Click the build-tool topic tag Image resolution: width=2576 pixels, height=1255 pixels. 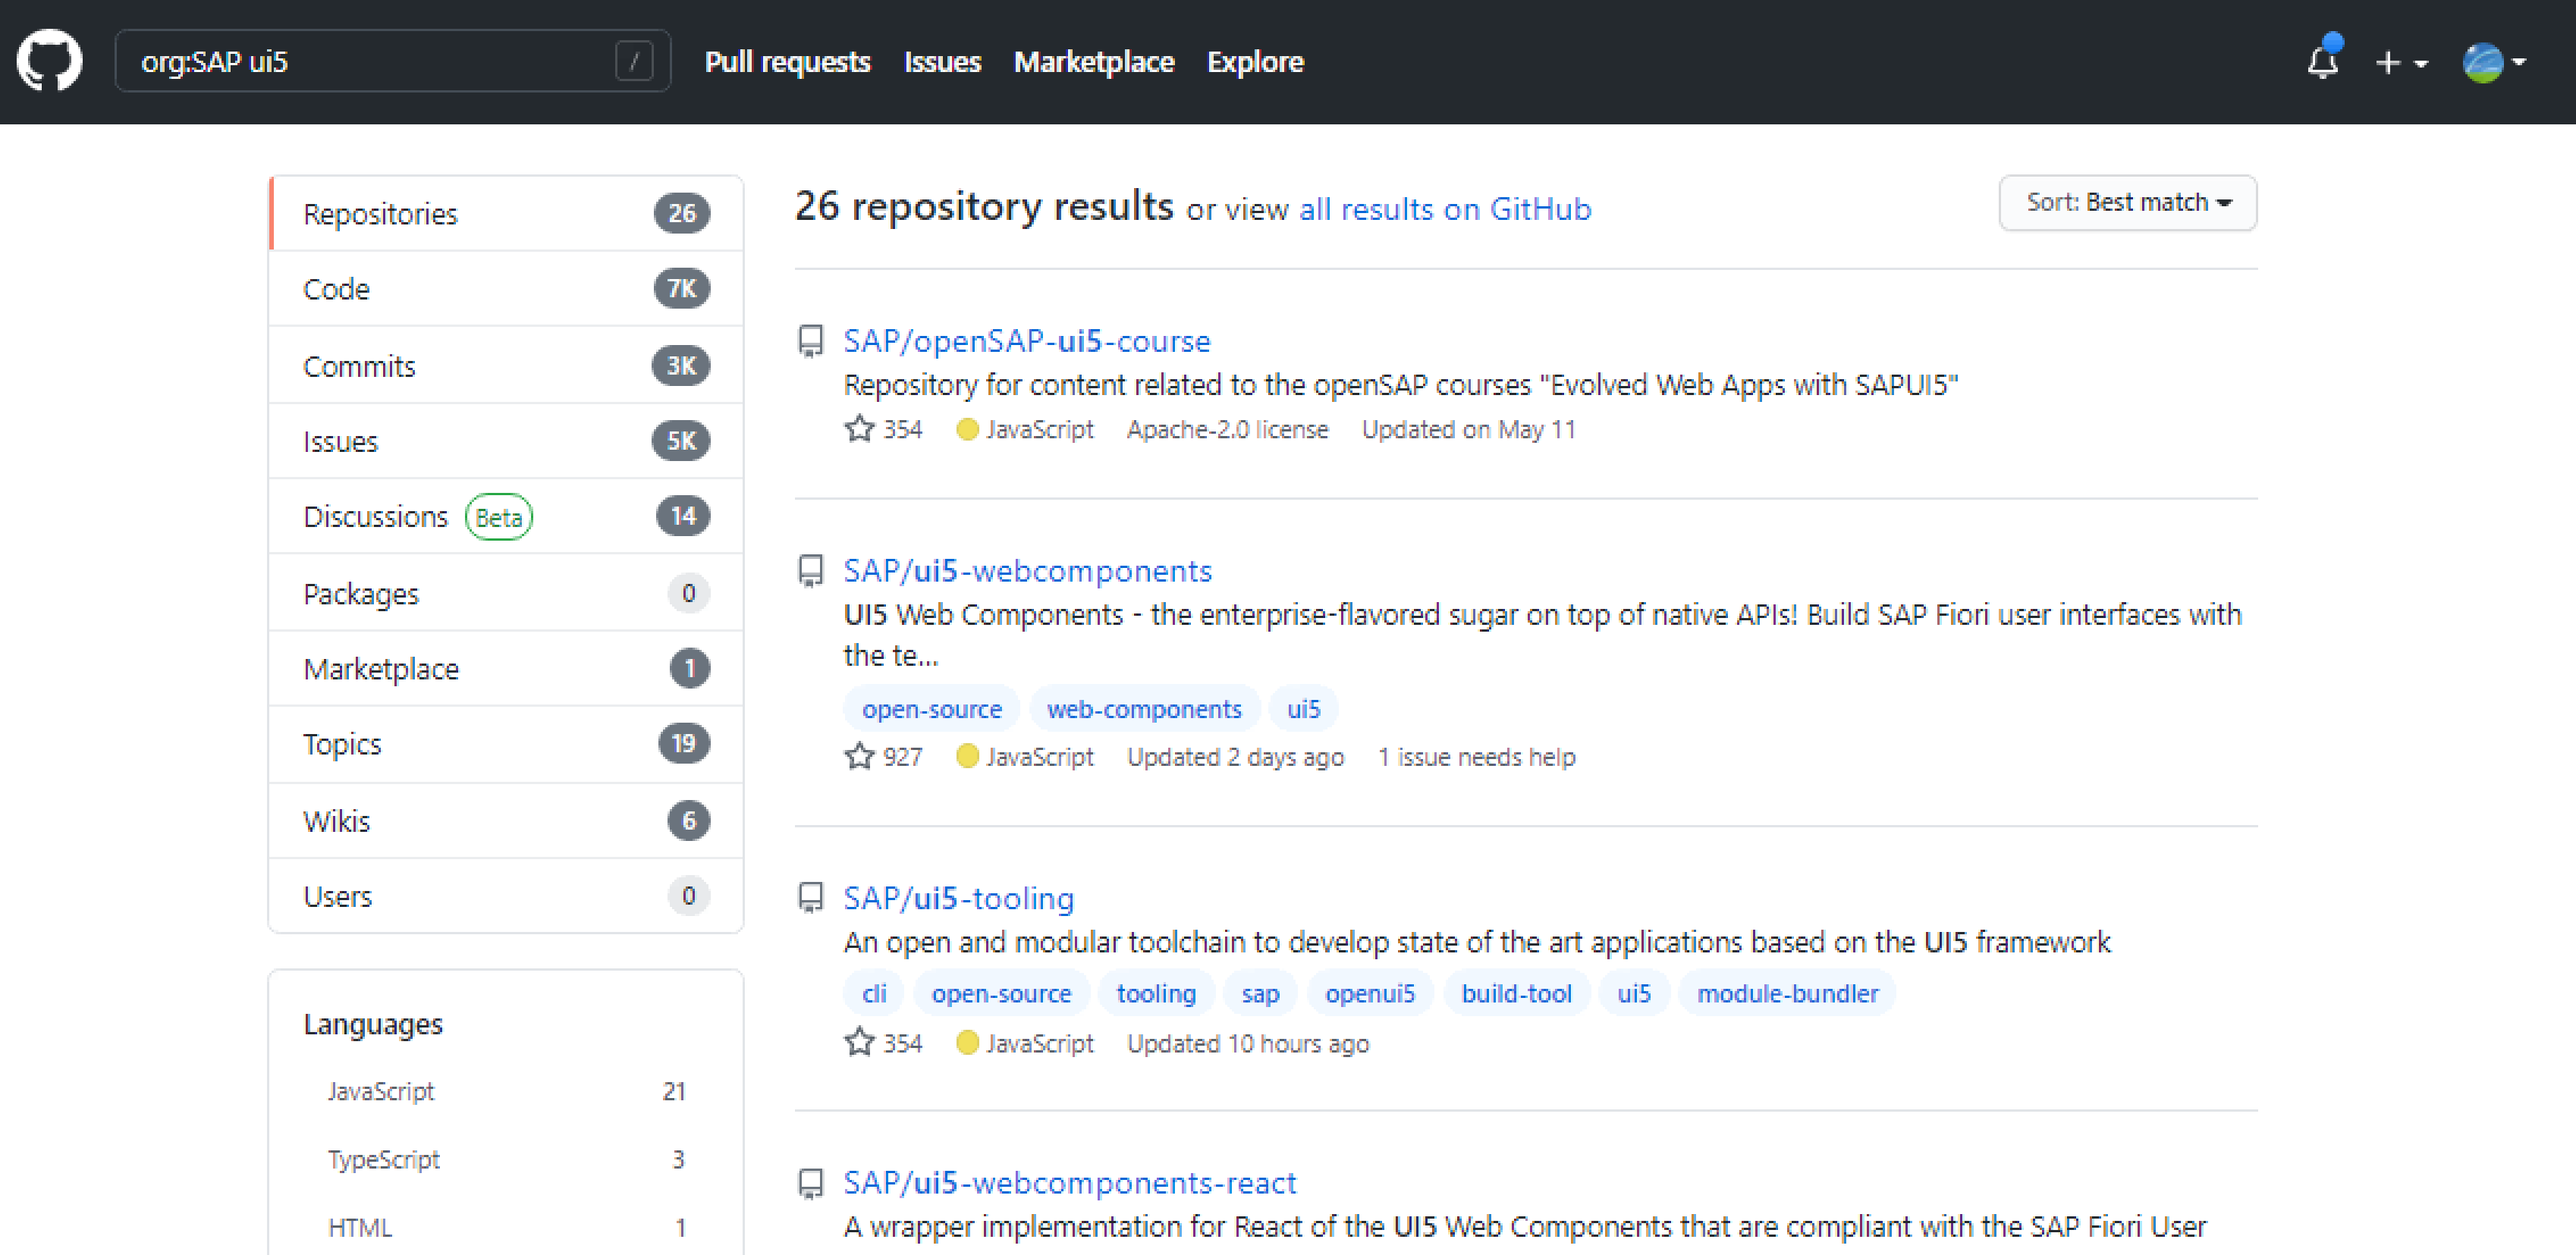tap(1516, 993)
